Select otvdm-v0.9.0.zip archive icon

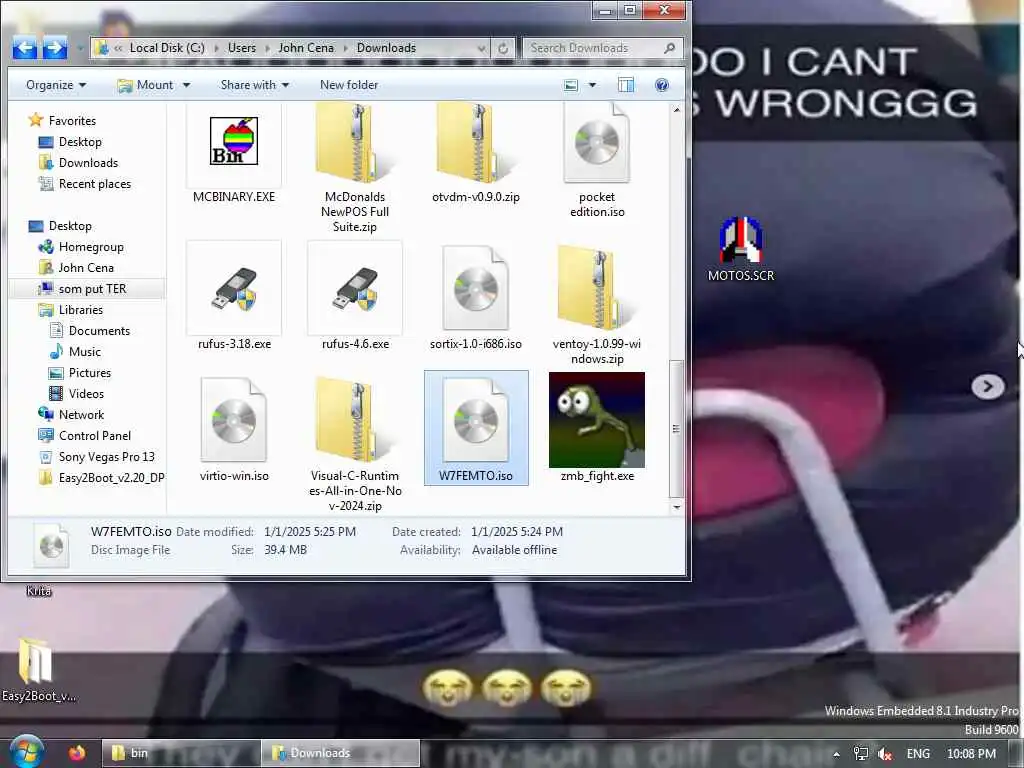point(475,144)
